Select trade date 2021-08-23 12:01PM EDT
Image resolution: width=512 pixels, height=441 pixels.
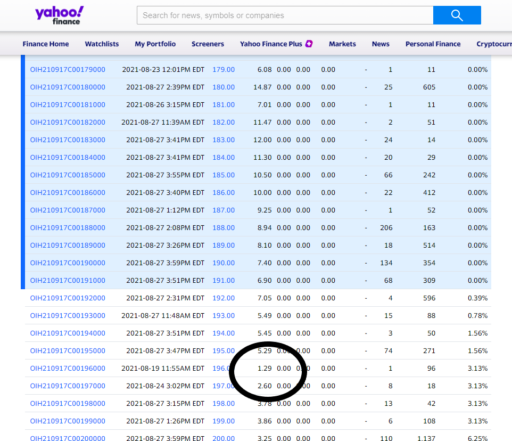[x=163, y=70]
